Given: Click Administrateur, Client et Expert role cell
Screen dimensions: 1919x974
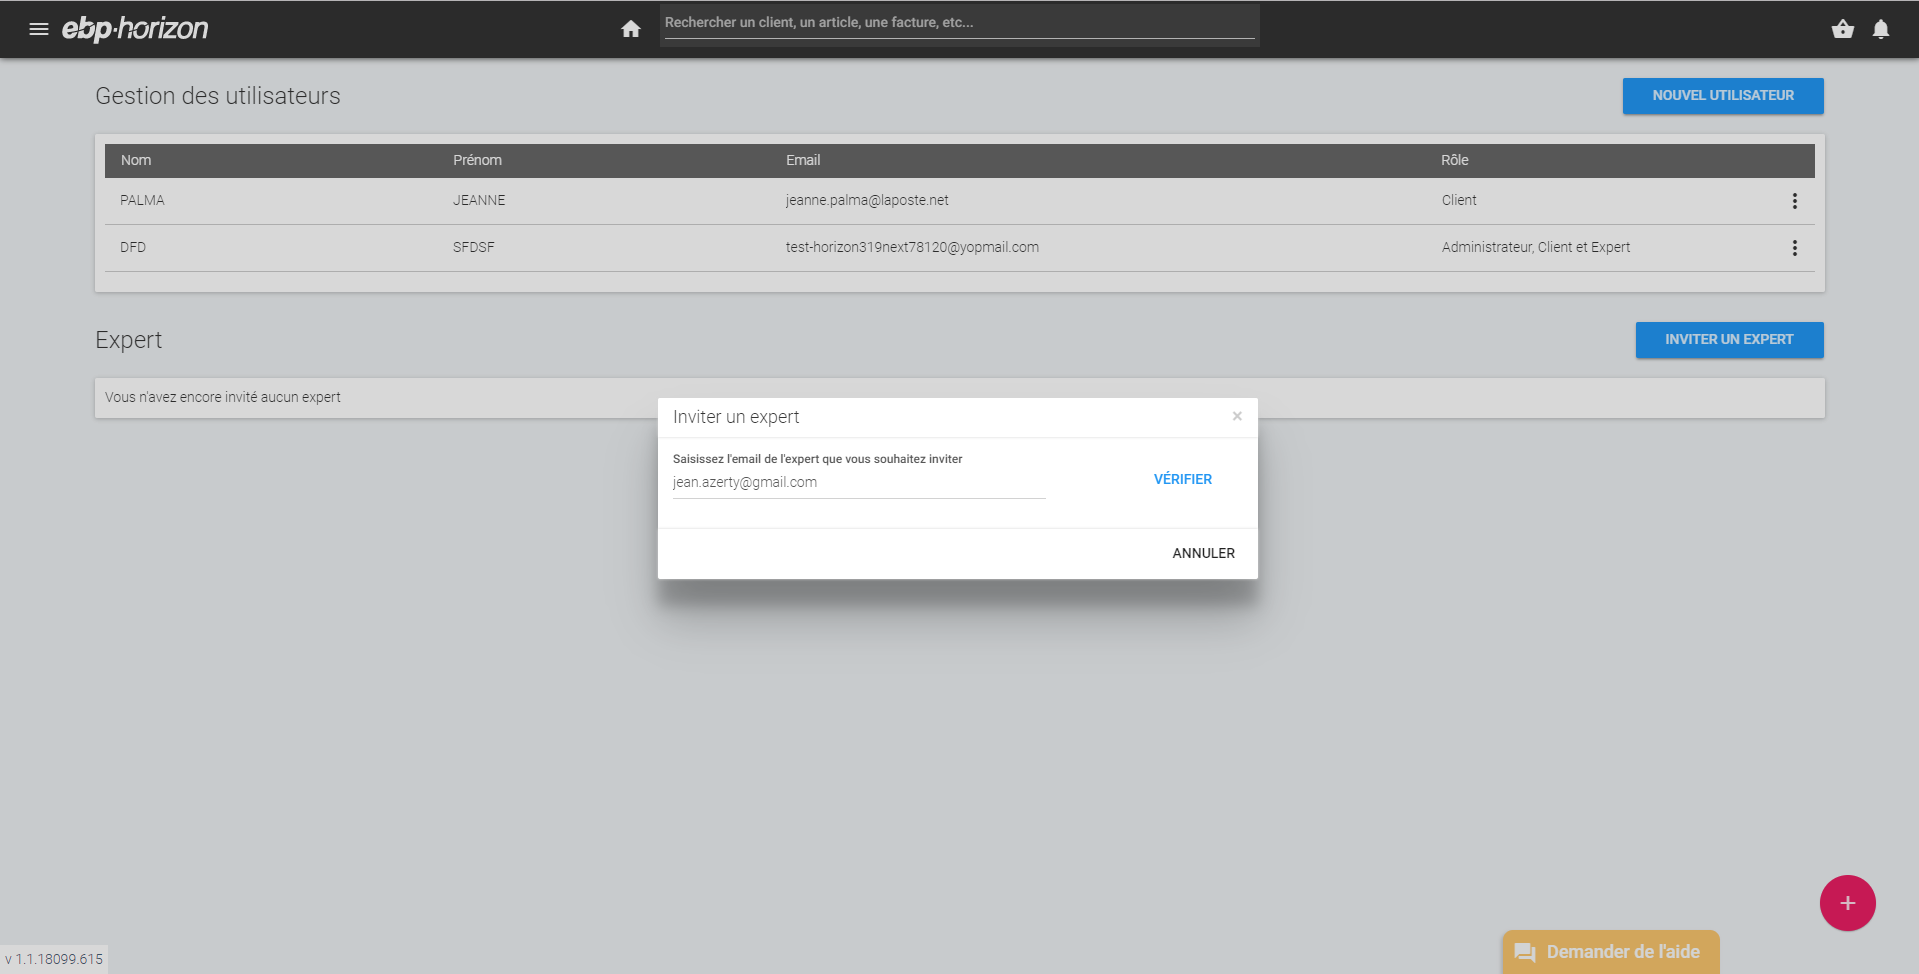Looking at the screenshot, I should [x=1536, y=247].
